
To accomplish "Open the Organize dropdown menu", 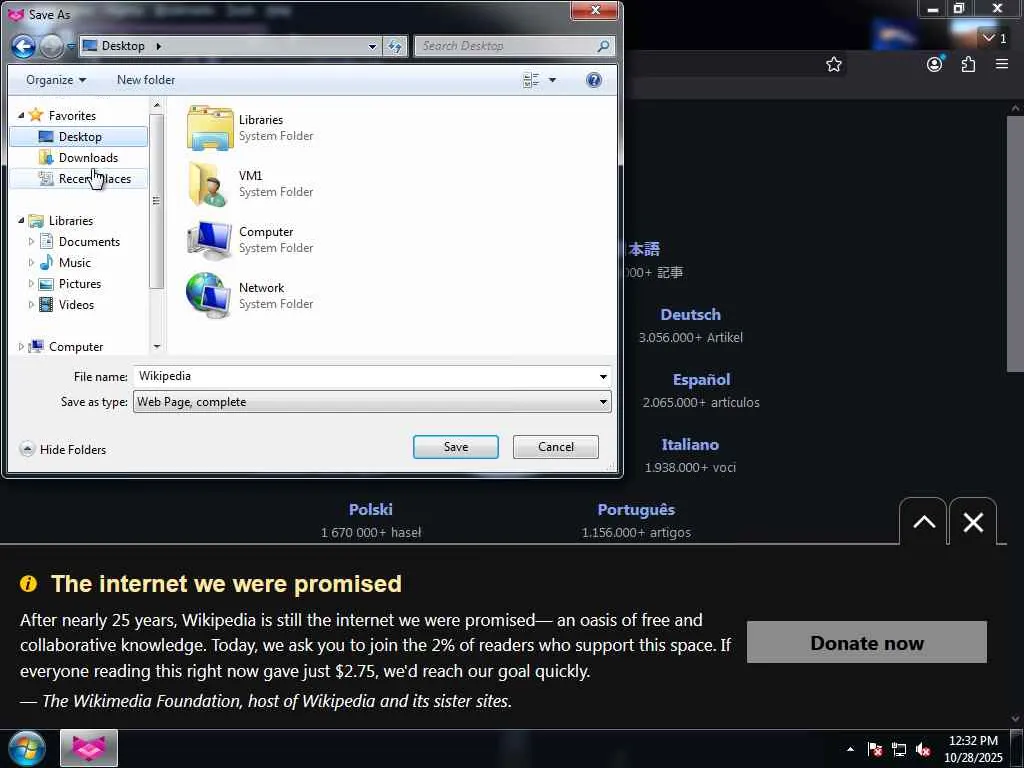I will [x=56, y=80].
